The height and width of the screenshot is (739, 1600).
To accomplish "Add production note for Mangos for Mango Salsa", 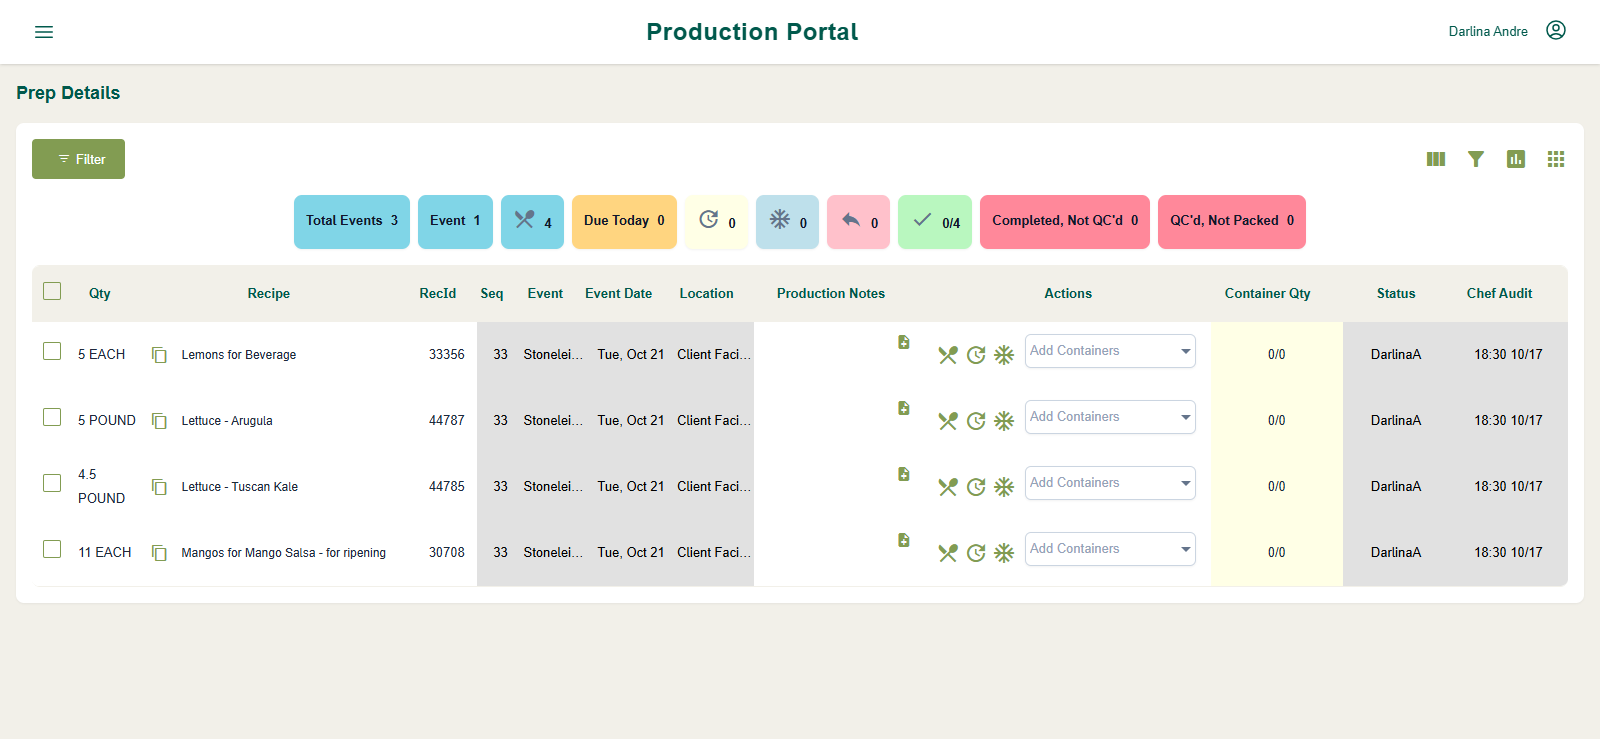I will tap(904, 540).
